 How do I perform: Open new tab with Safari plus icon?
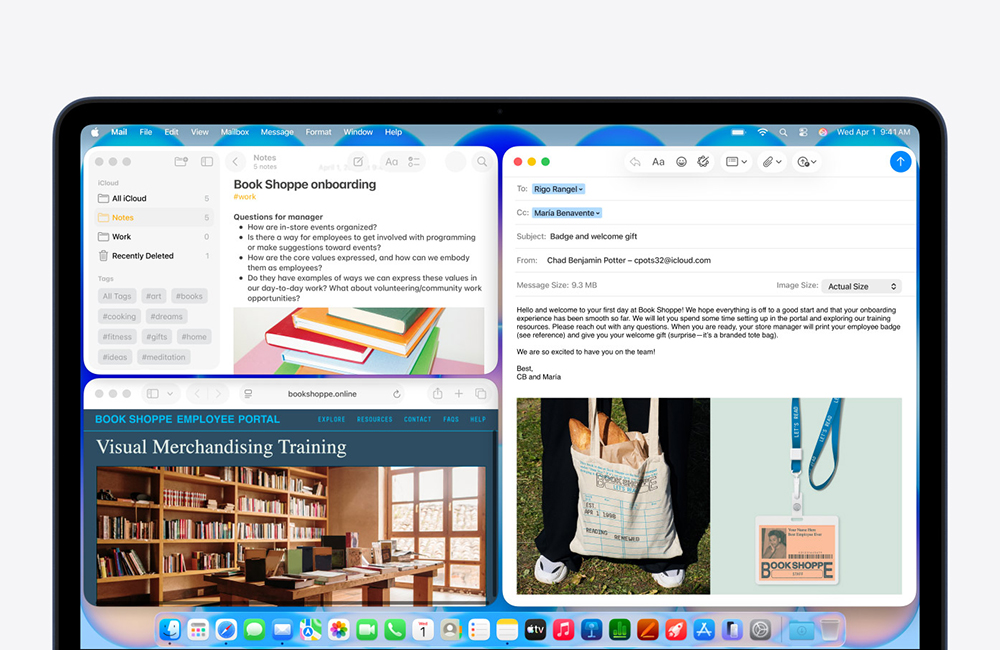pyautogui.click(x=459, y=394)
